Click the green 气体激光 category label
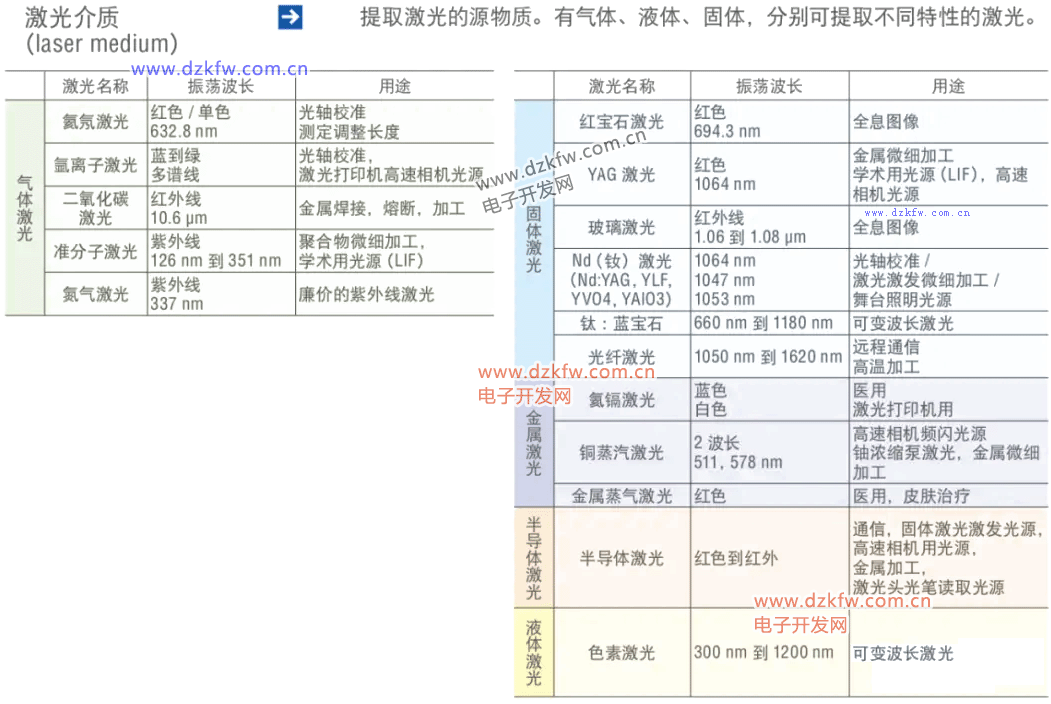Viewport: 1051px width, 704px height. (25, 209)
